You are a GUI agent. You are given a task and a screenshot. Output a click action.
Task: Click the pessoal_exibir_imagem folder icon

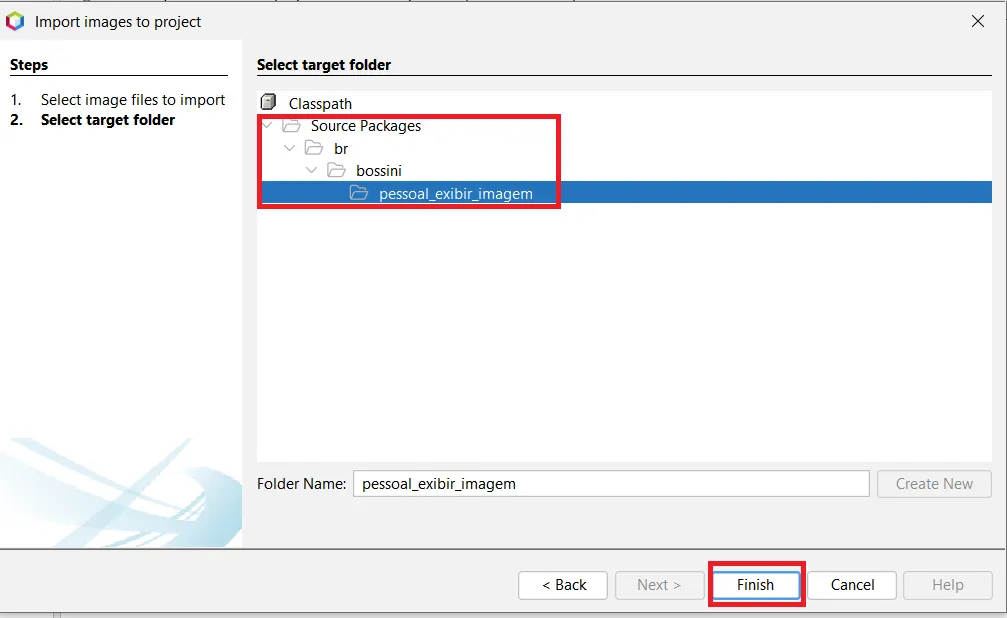click(x=359, y=193)
